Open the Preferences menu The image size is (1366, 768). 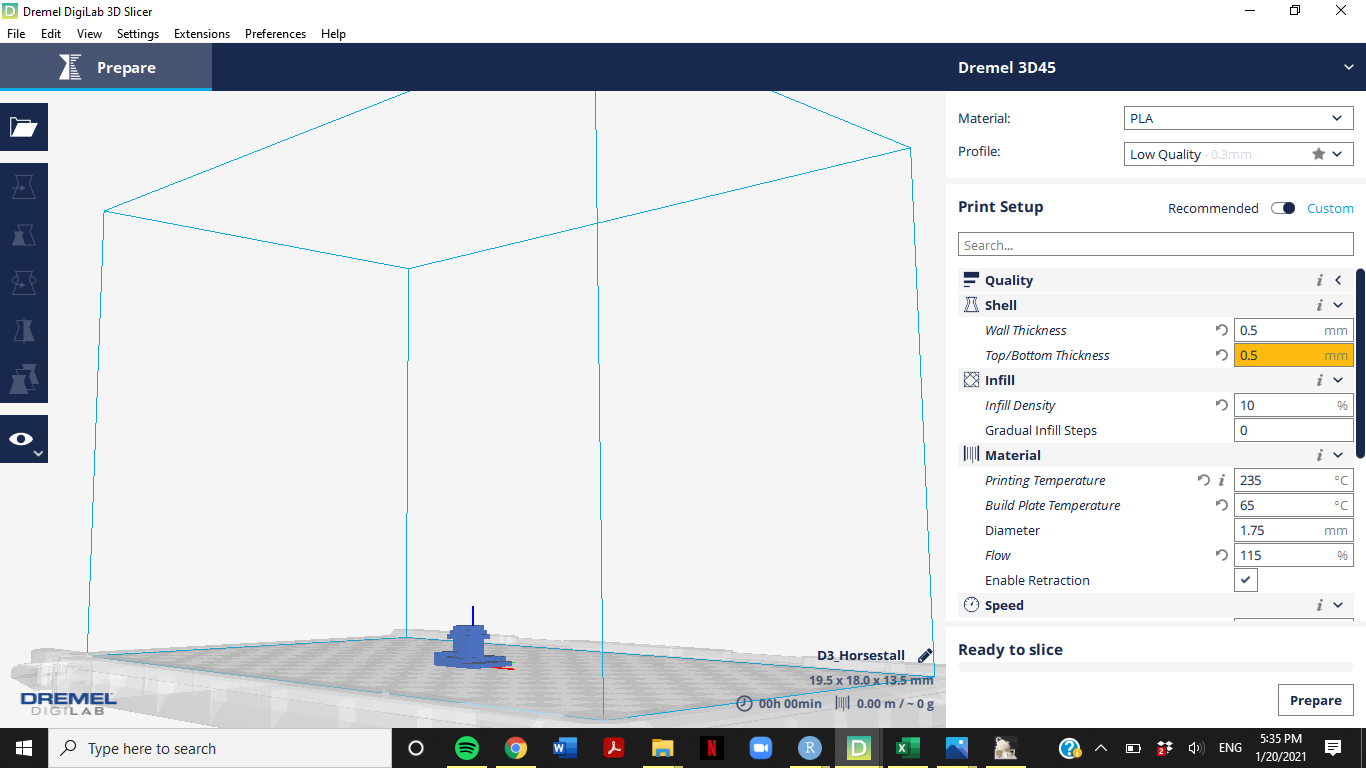(x=275, y=33)
